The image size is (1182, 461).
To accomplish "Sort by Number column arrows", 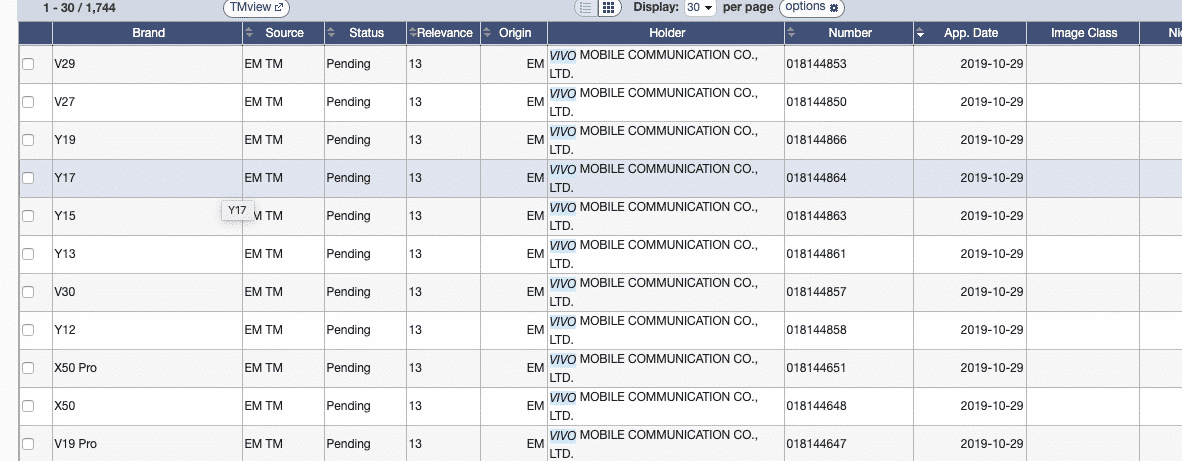I will click(791, 33).
